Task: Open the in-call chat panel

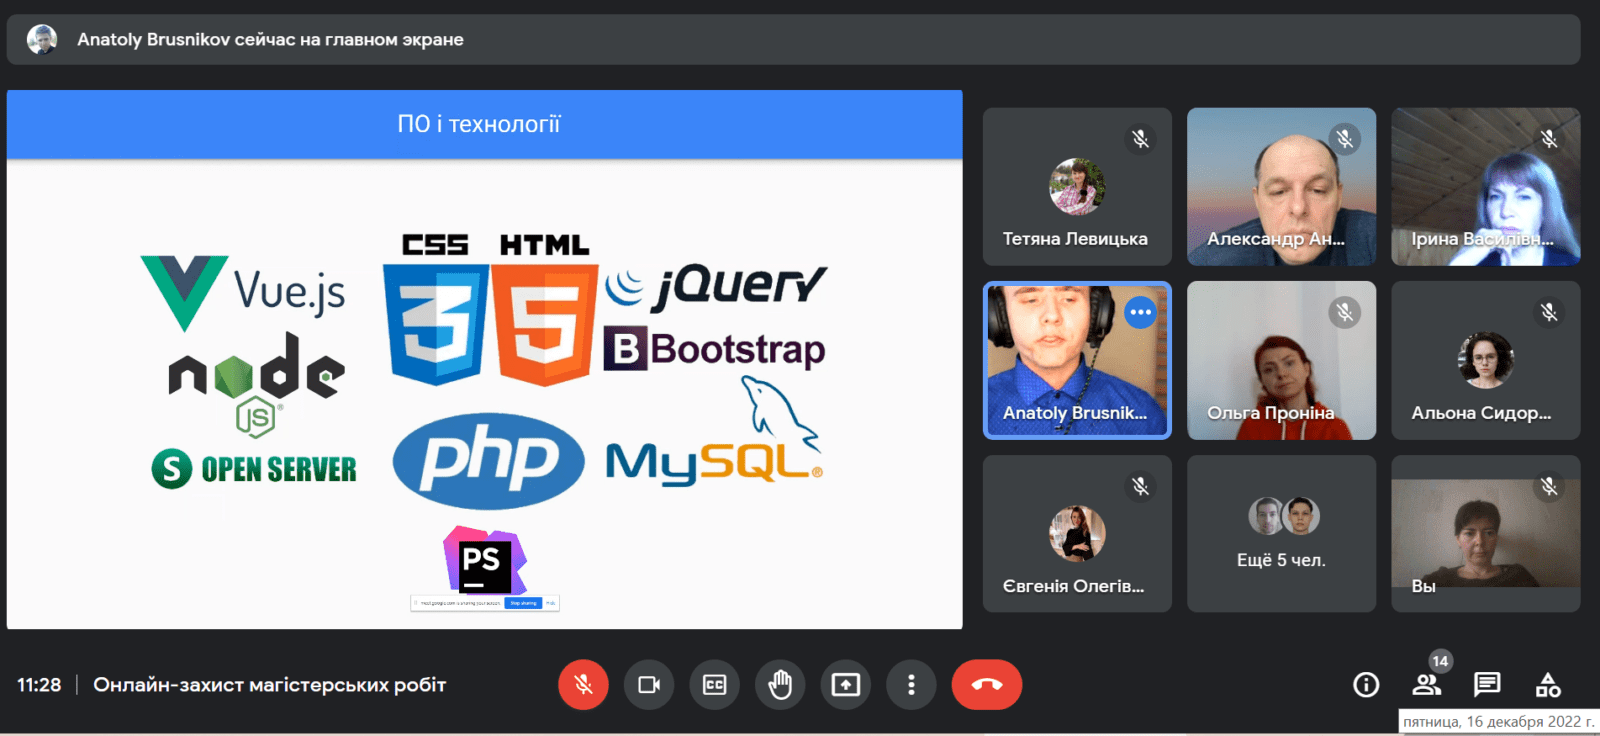Action: 1487,685
